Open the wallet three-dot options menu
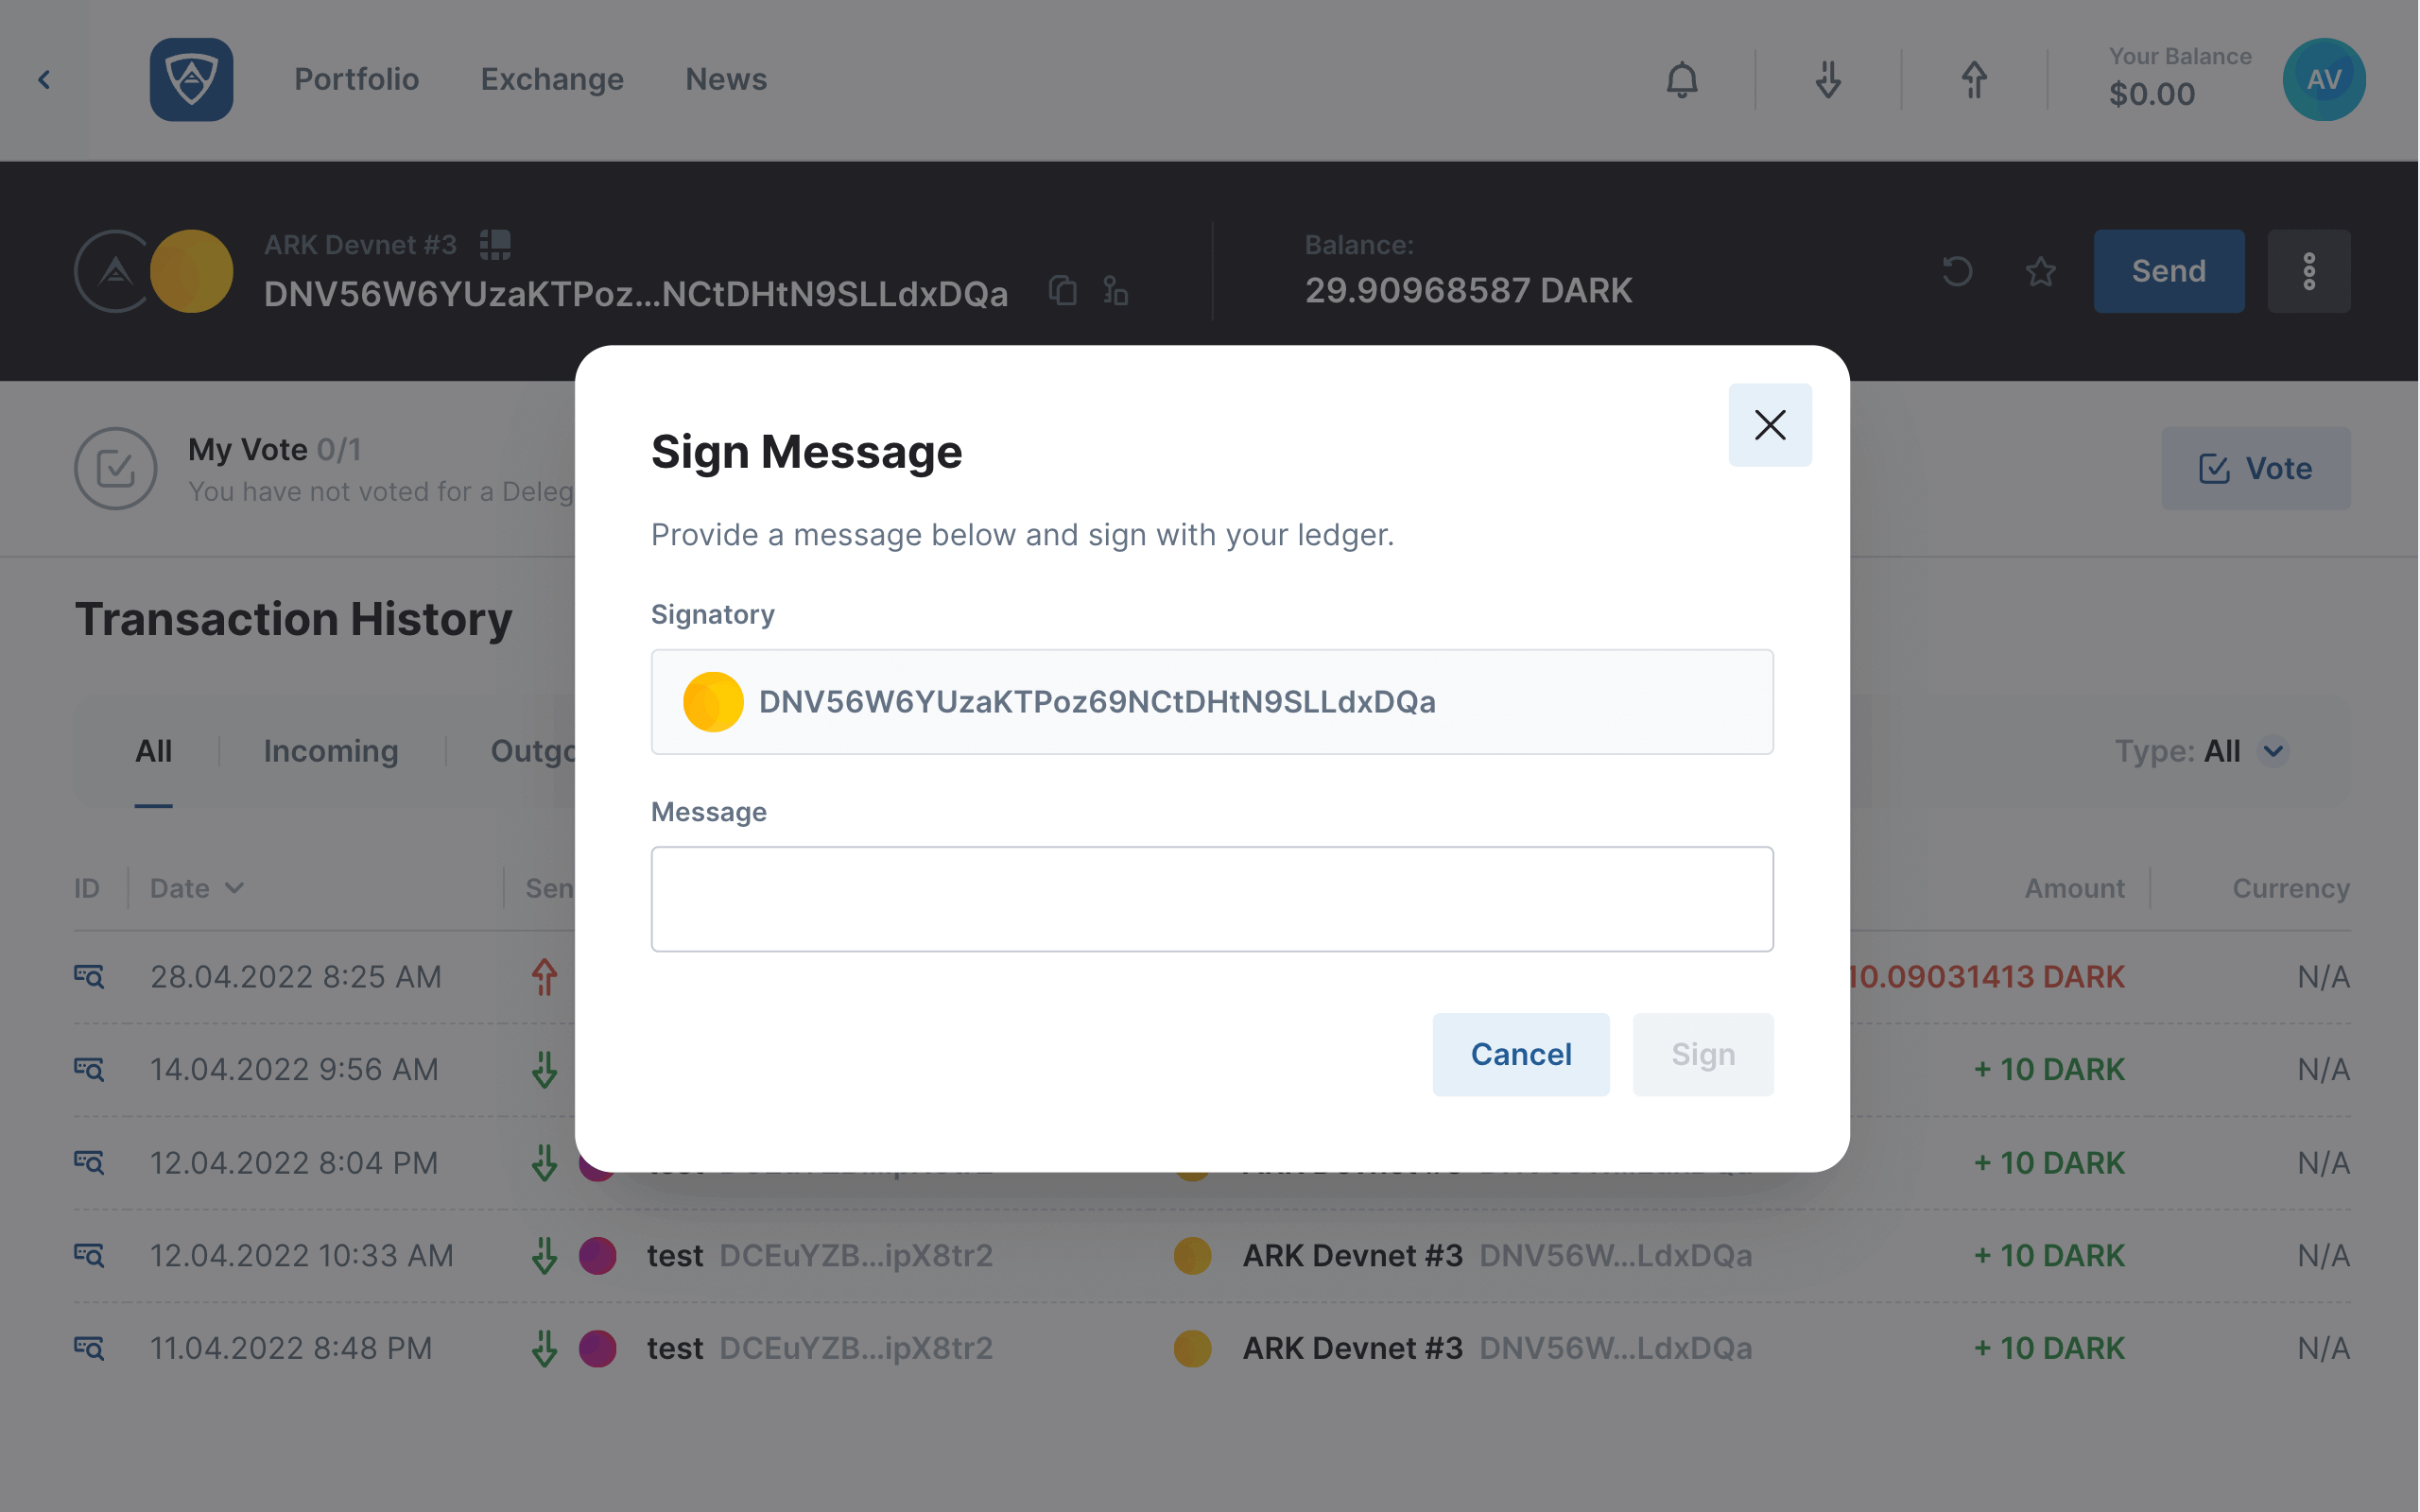This screenshot has height=1512, width=2420. (x=2309, y=271)
